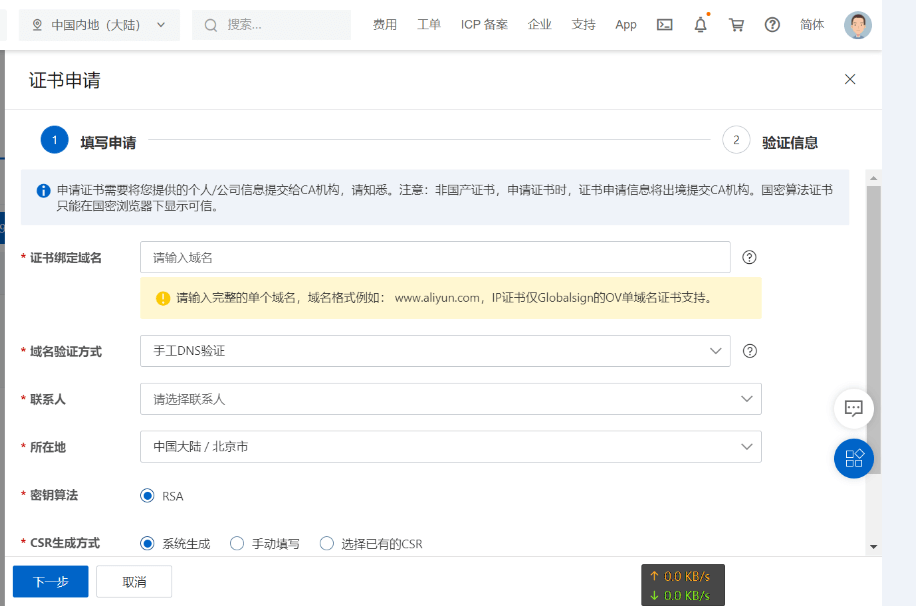Open the 中国内地（大陆） region selector
This screenshot has width=916, height=606.
(x=99, y=25)
